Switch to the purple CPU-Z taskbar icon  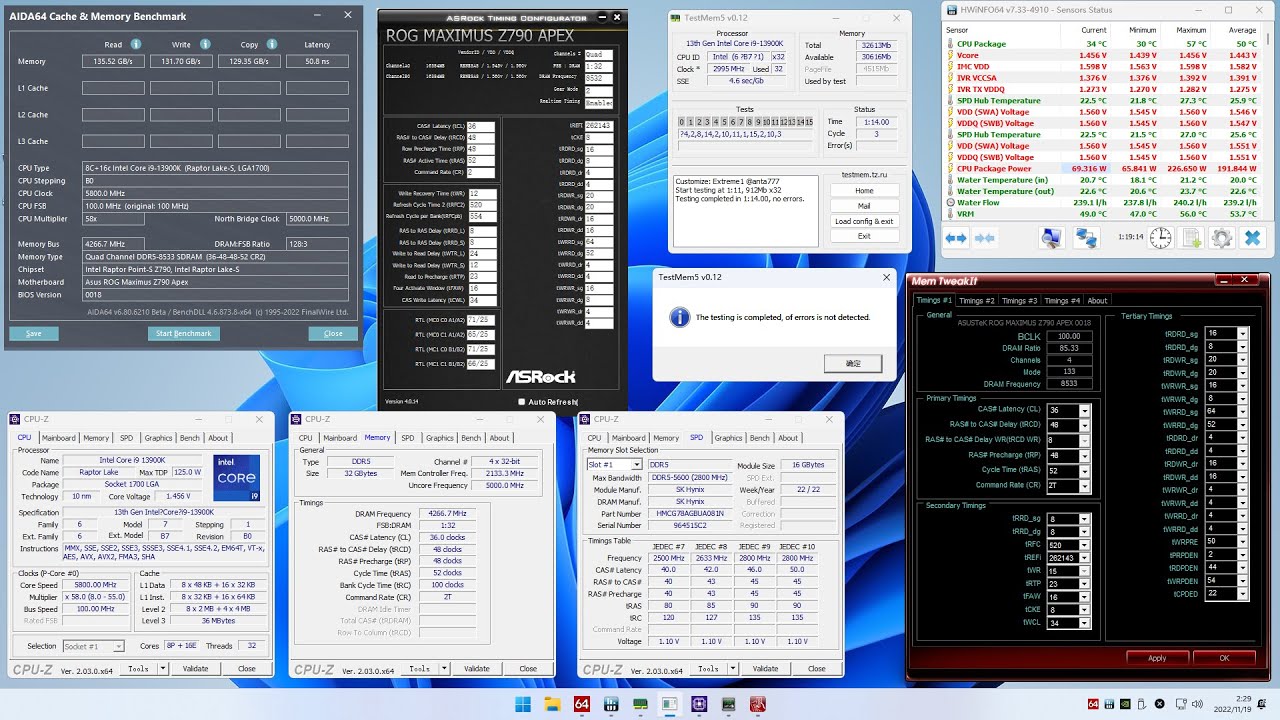tap(699, 704)
